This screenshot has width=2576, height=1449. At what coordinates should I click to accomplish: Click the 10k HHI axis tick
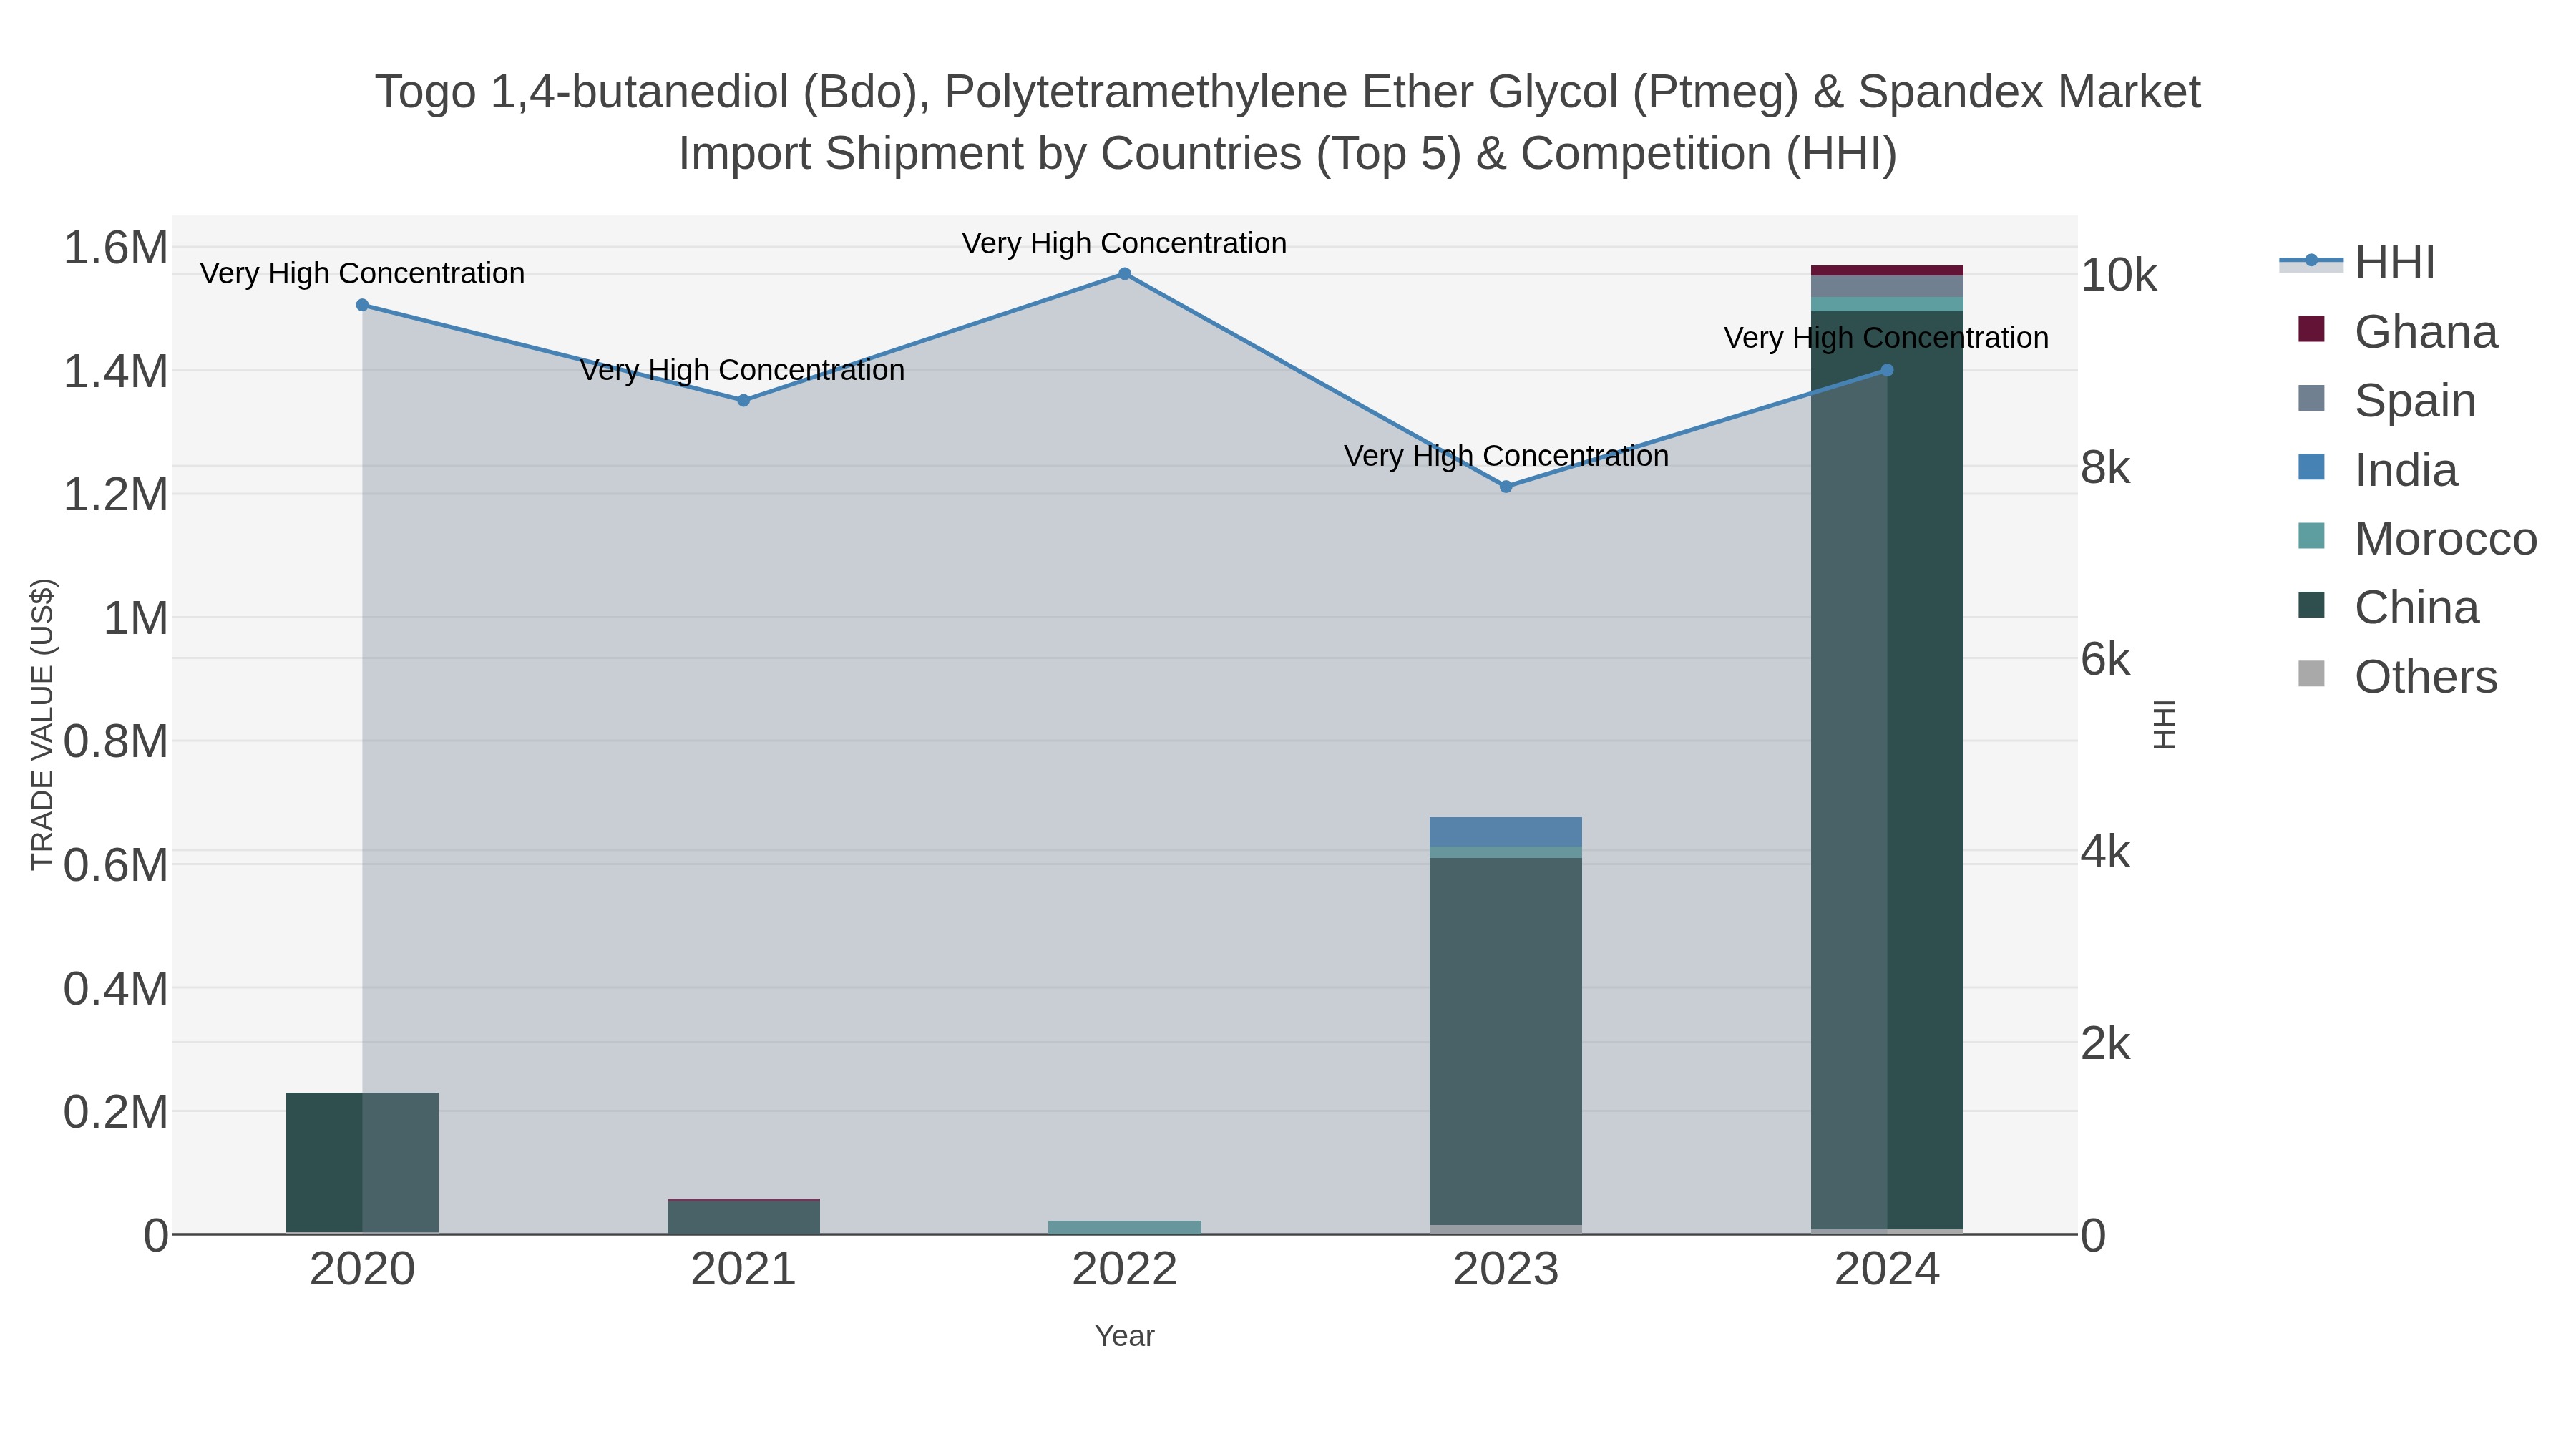coord(2119,275)
